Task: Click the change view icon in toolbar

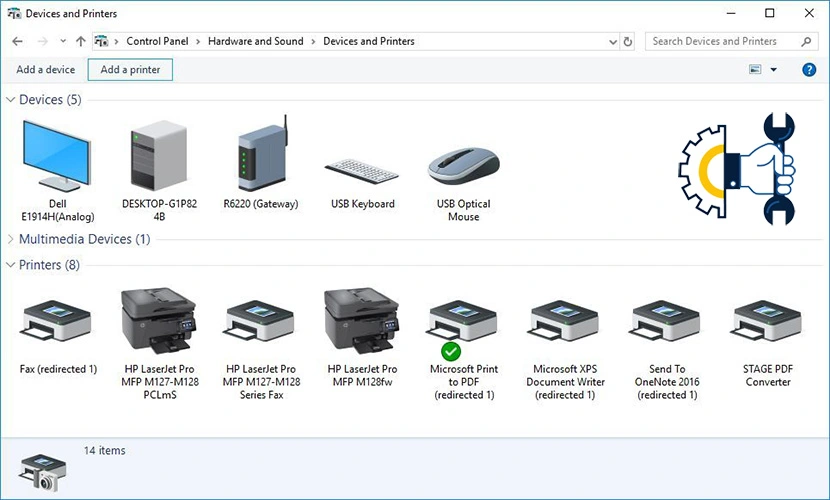Action: (x=755, y=69)
